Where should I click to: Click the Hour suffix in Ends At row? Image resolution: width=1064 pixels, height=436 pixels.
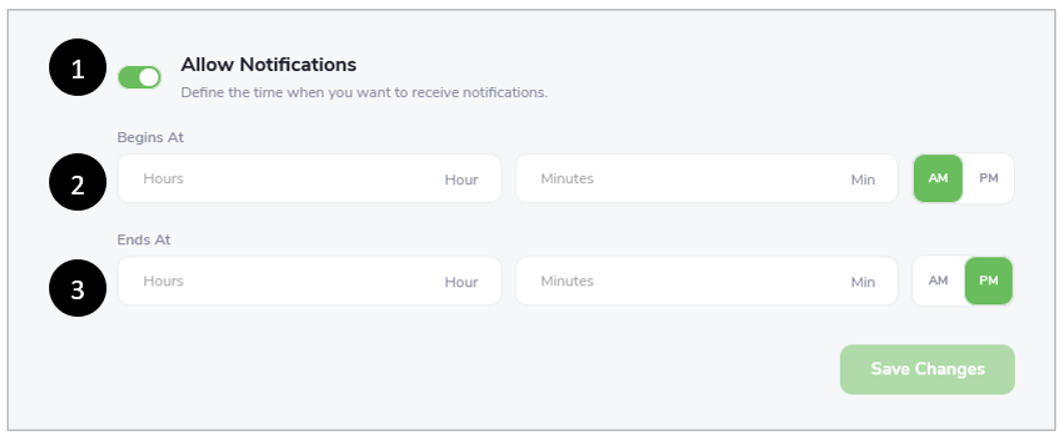click(x=461, y=282)
